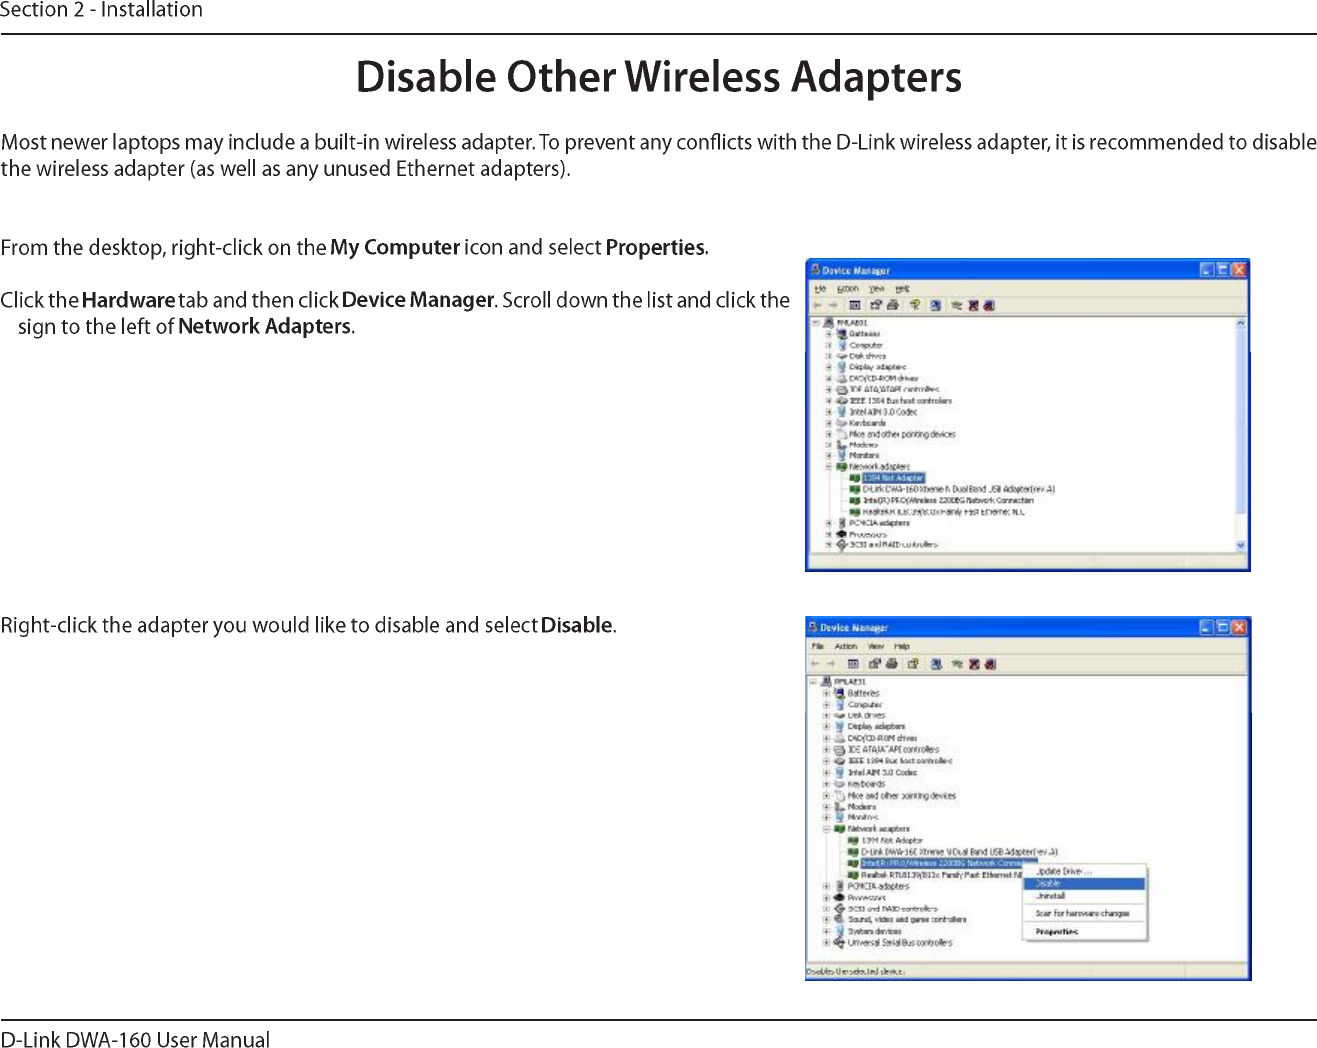1317x1048 pixels.
Task: Click Modems icon in upper window tree
Action: 842,445
